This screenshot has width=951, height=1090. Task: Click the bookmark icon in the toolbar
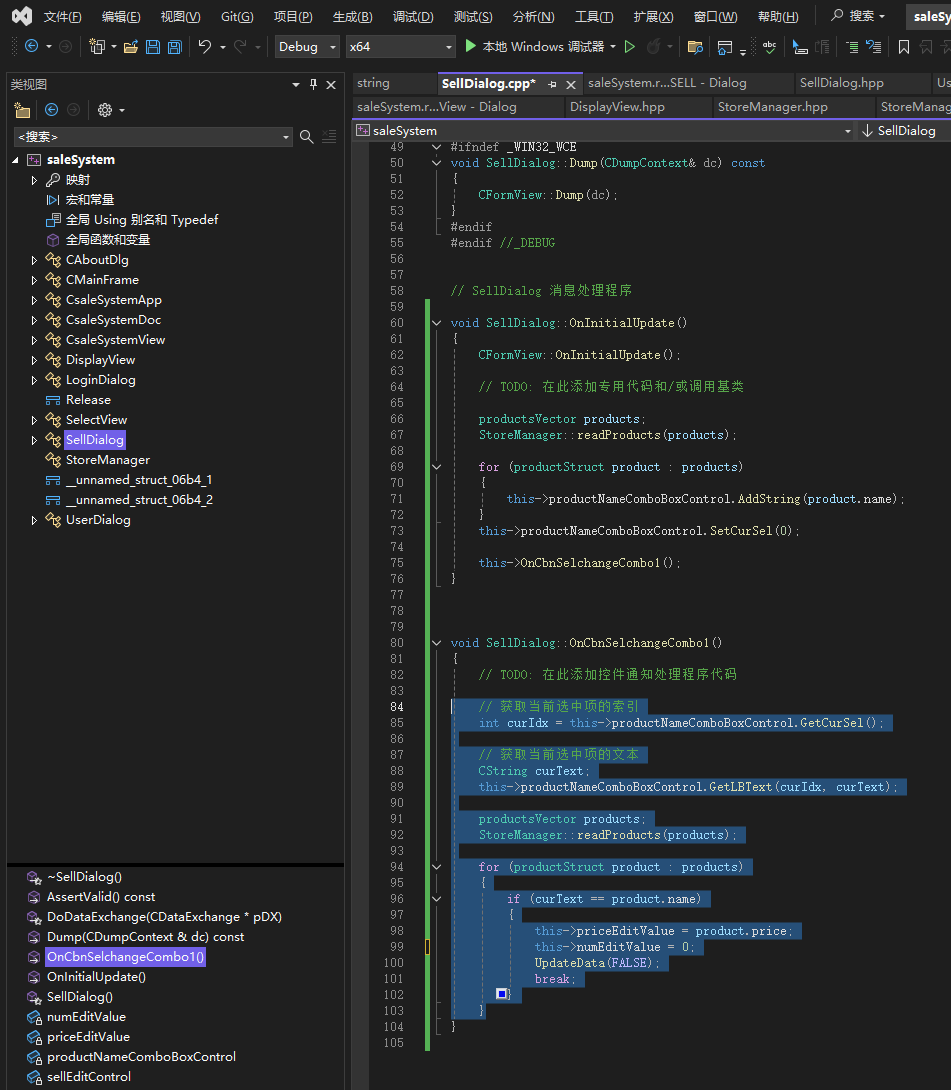[x=904, y=47]
